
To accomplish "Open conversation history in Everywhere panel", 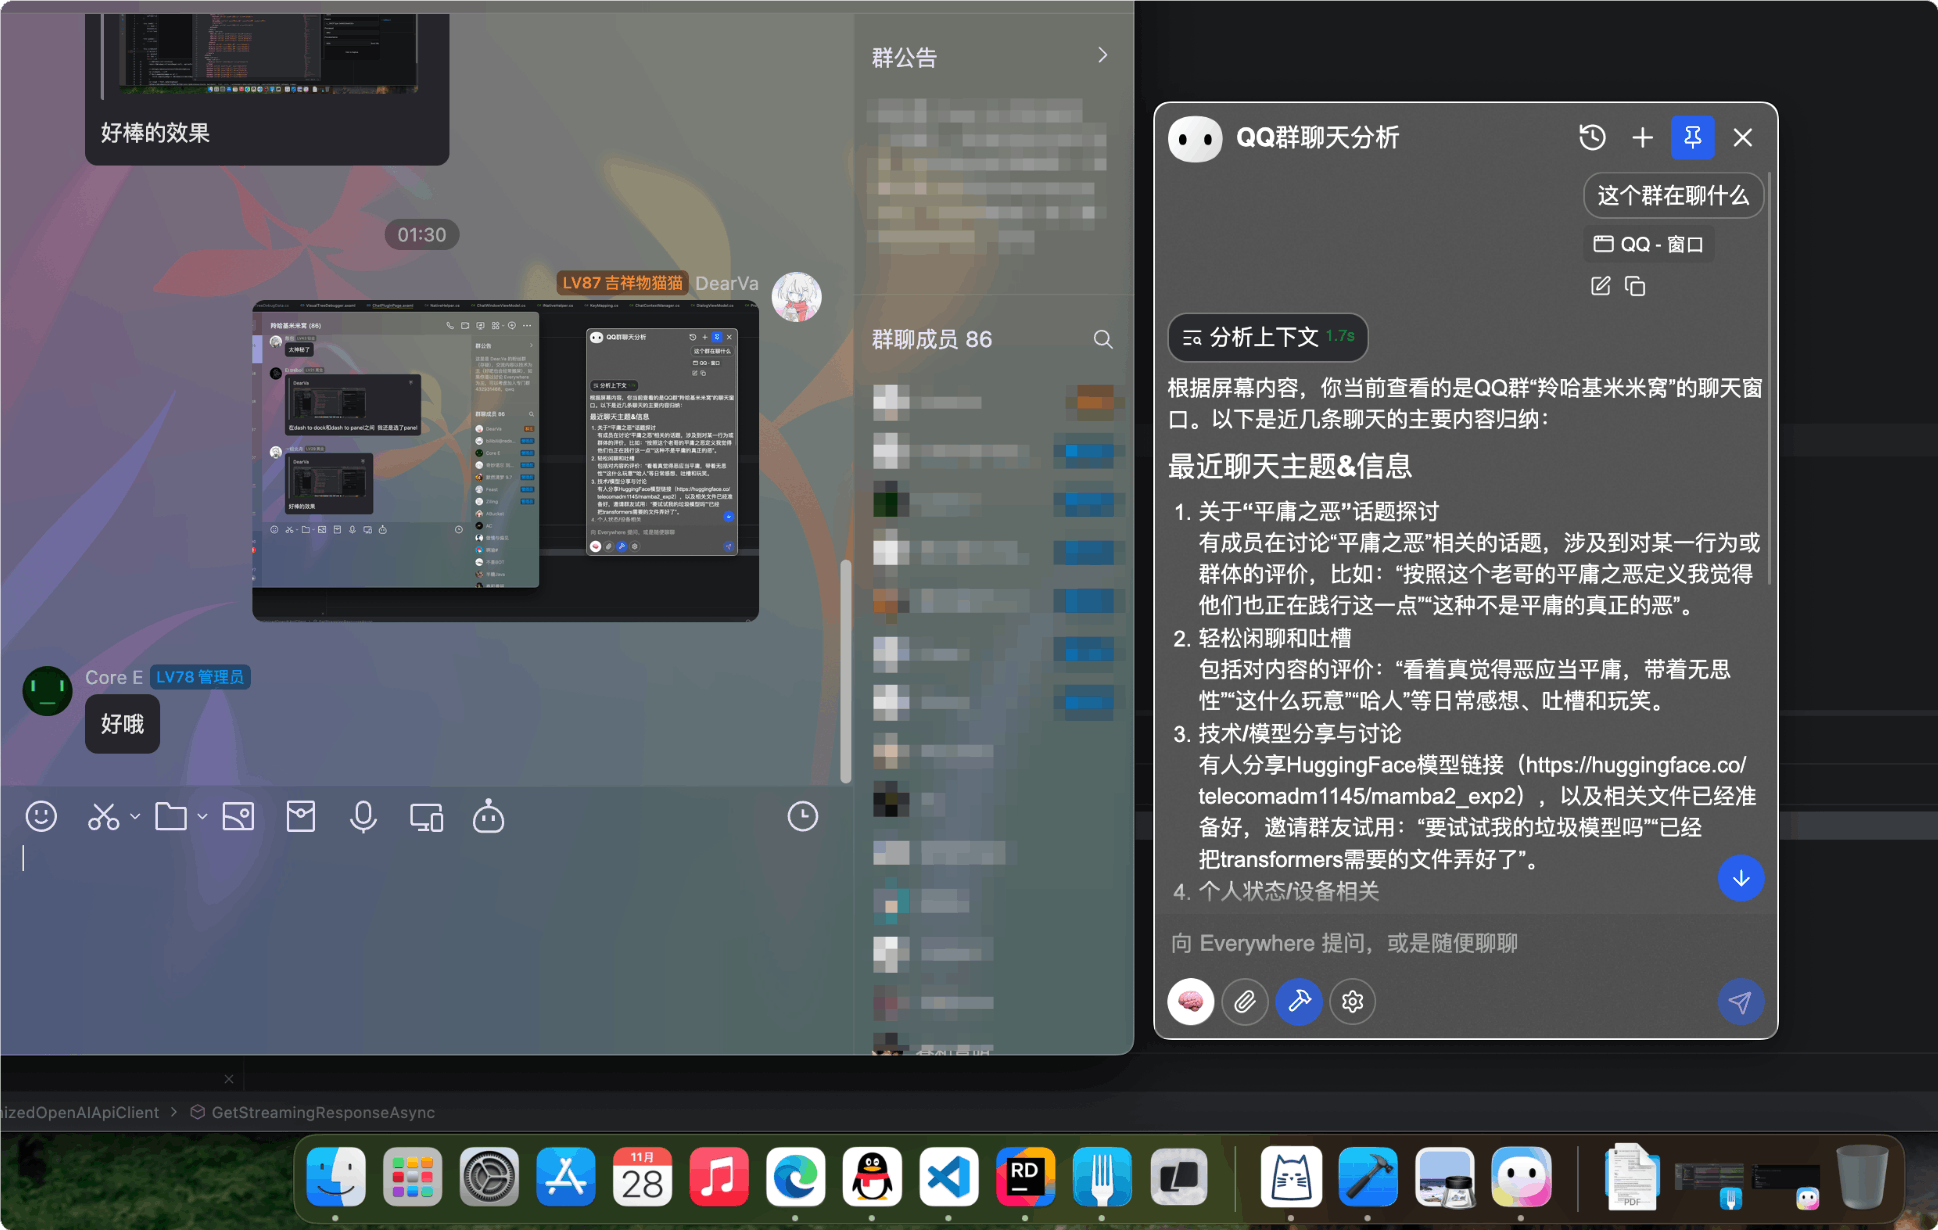I will point(1592,137).
